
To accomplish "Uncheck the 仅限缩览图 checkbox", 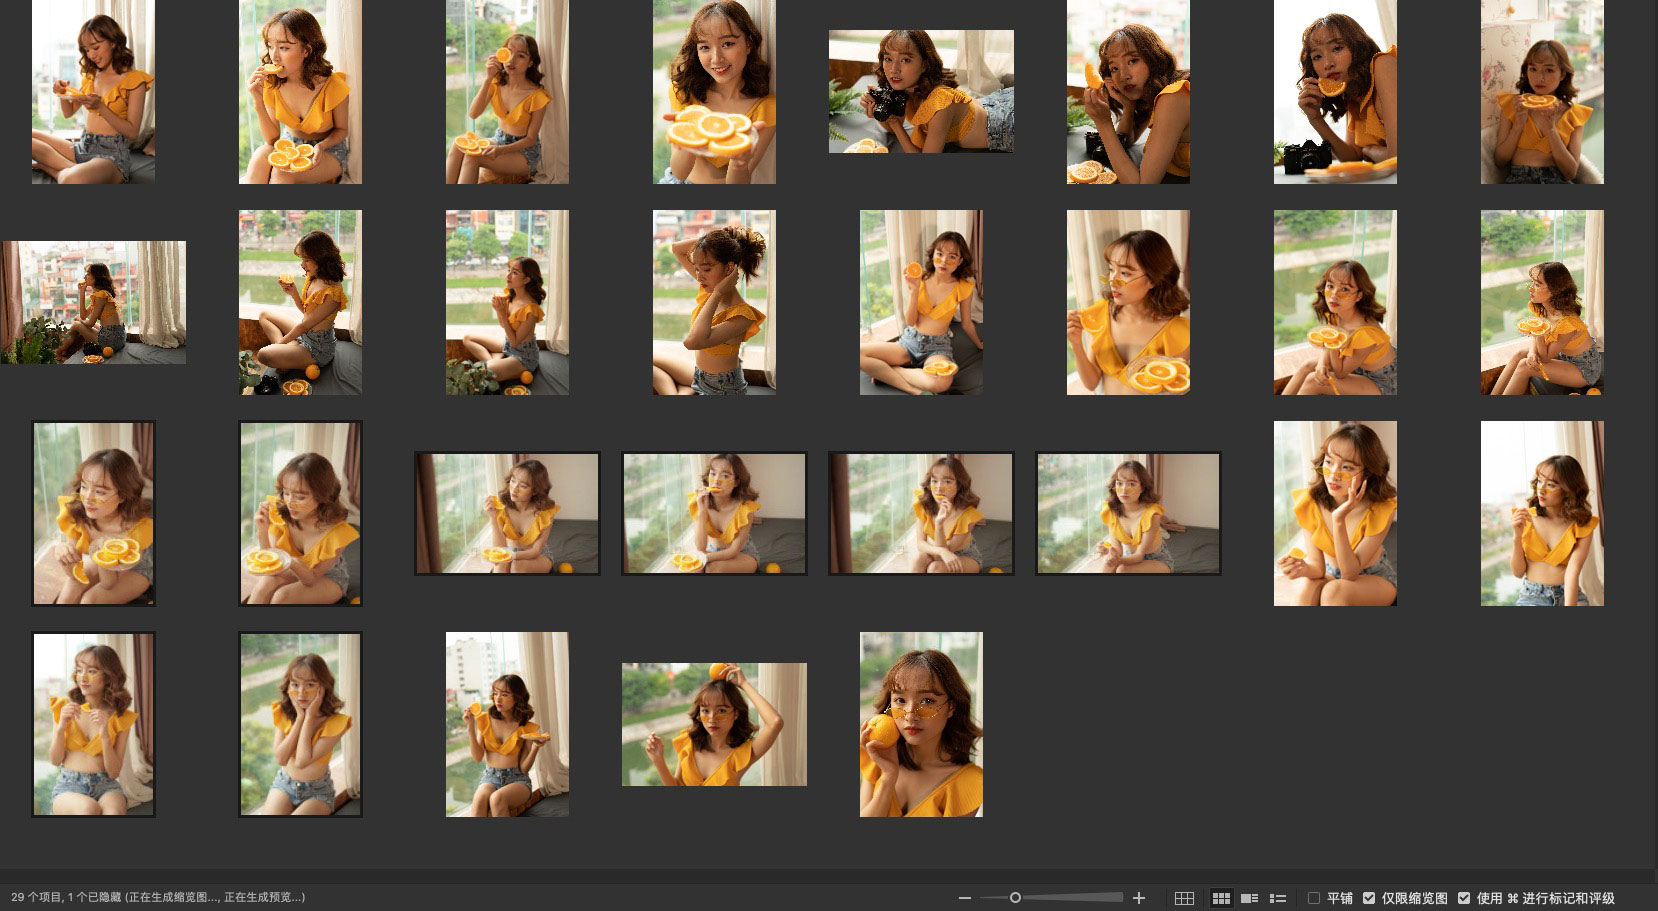I will [1369, 898].
